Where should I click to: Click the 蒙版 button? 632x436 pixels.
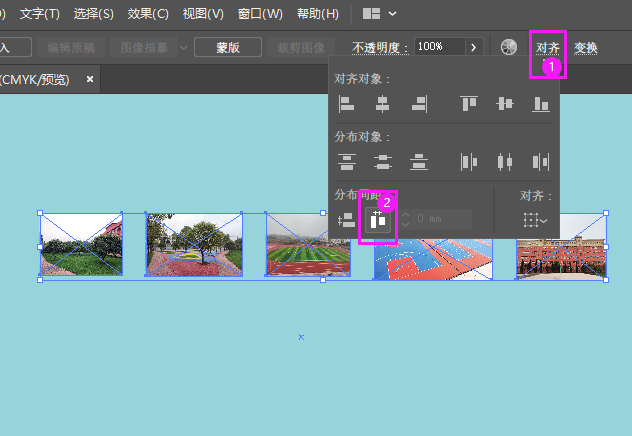coord(228,47)
